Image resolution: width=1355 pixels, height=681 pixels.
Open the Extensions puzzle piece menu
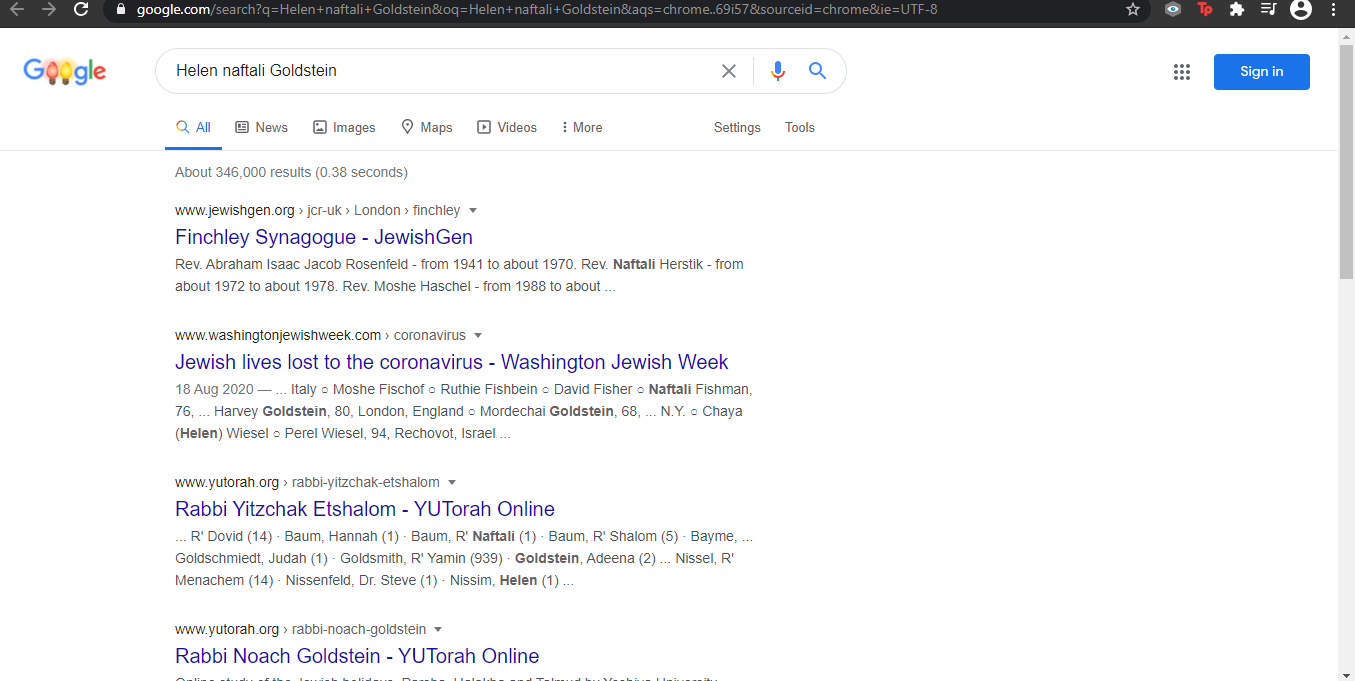pyautogui.click(x=1237, y=9)
